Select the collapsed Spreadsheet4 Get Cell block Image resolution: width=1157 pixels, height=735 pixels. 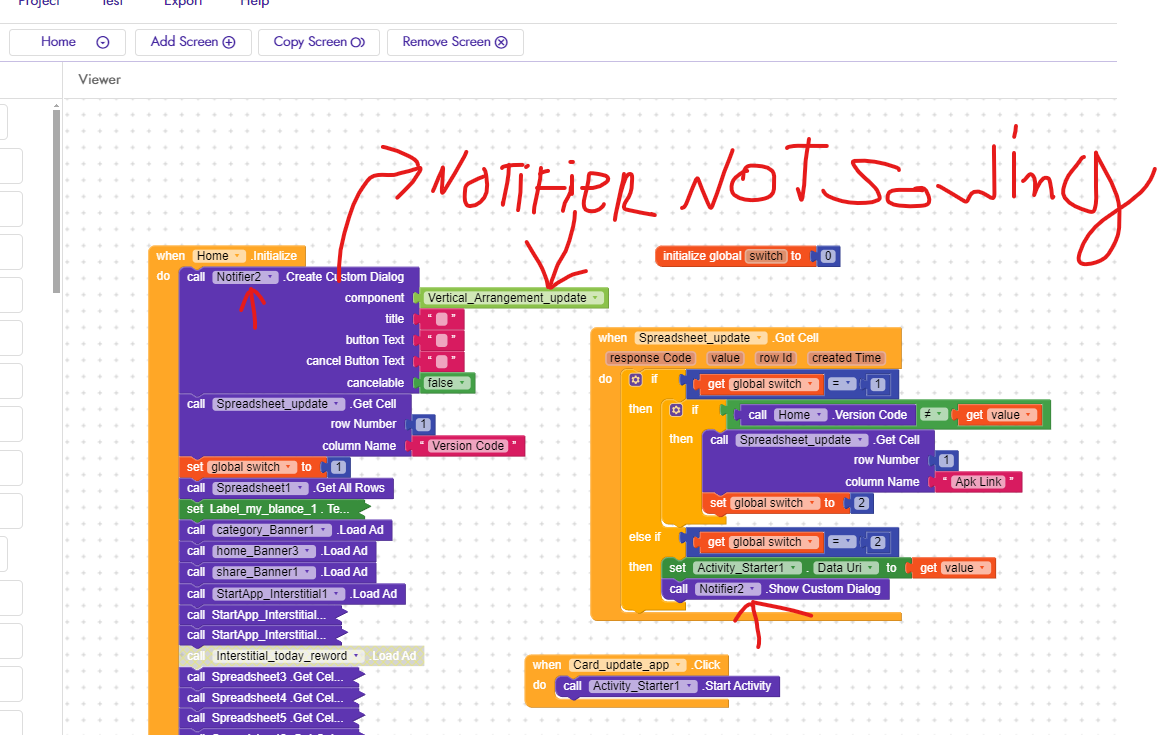[271, 697]
